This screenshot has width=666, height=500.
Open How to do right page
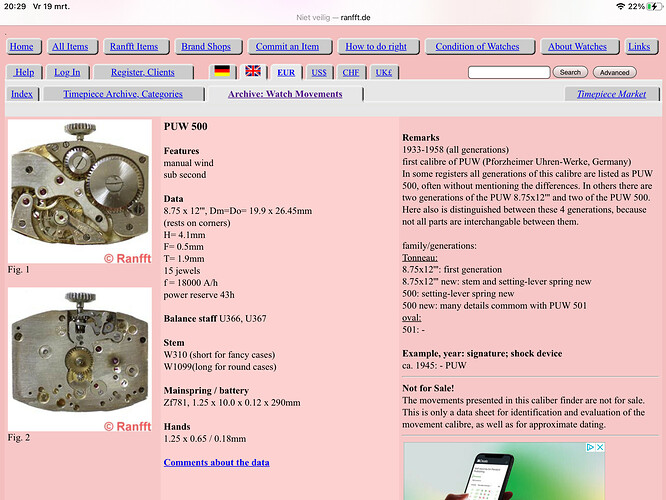[x=376, y=47]
